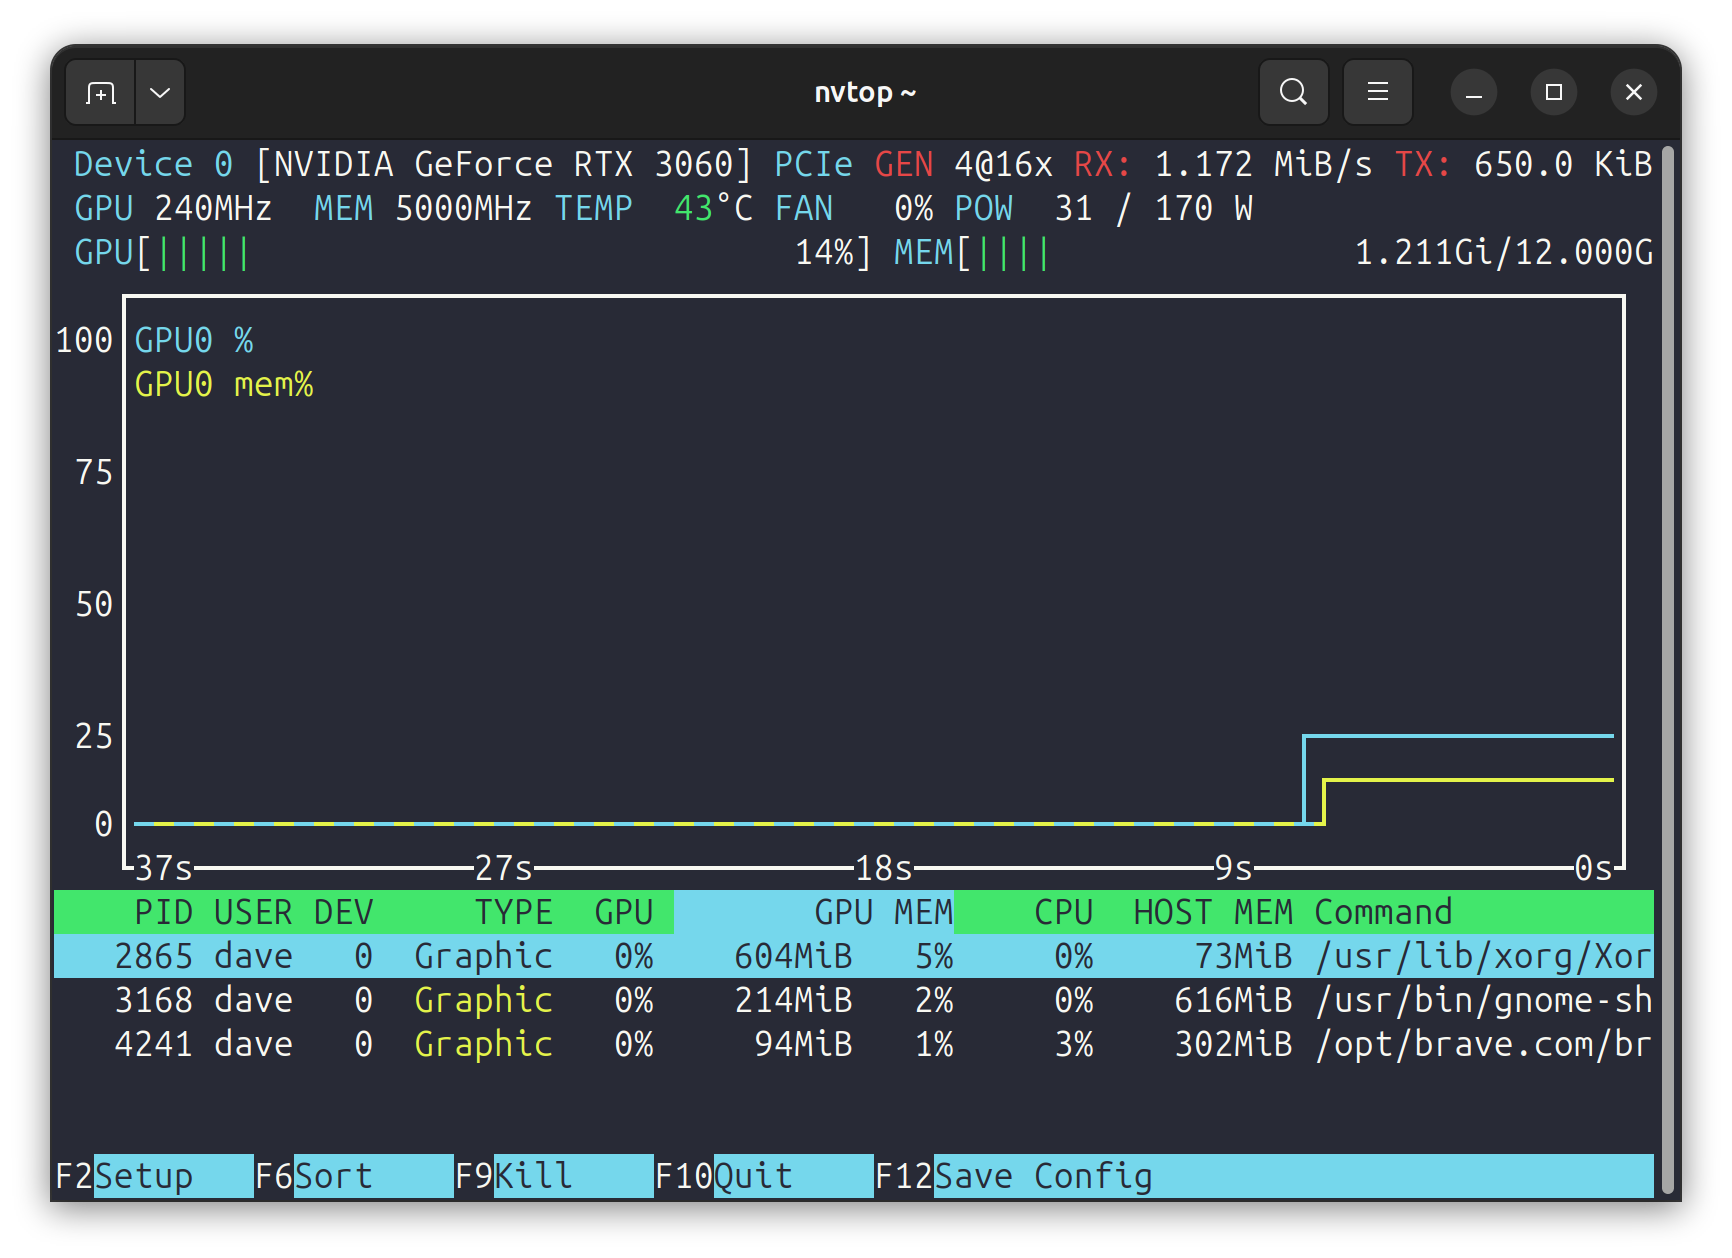
Task: Click the 214MiB GPU memory value
Action: coord(794,1000)
